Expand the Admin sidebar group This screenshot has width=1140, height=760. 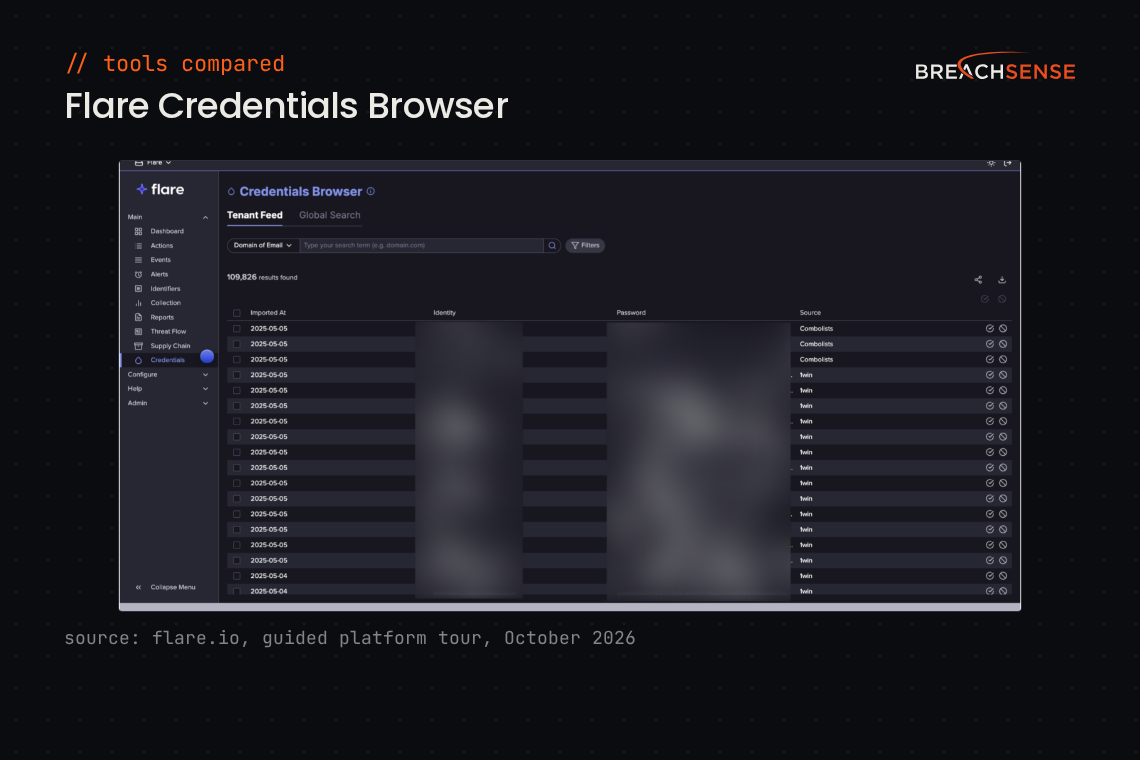(x=168, y=404)
